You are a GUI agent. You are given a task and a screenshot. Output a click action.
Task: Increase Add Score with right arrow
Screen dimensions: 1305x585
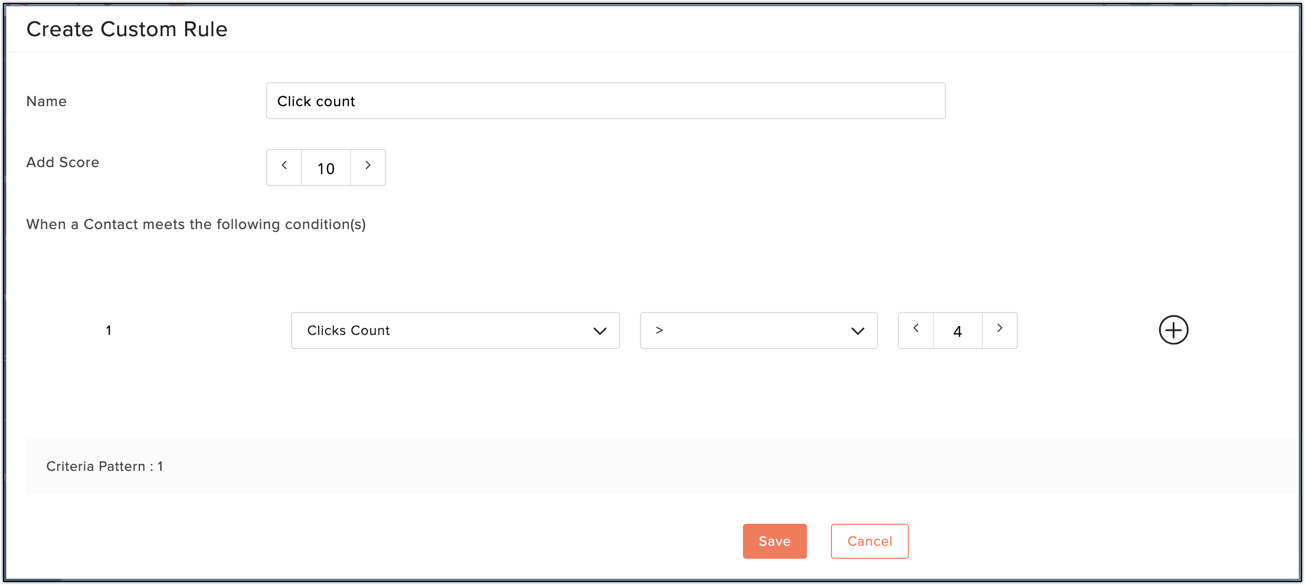coord(368,167)
